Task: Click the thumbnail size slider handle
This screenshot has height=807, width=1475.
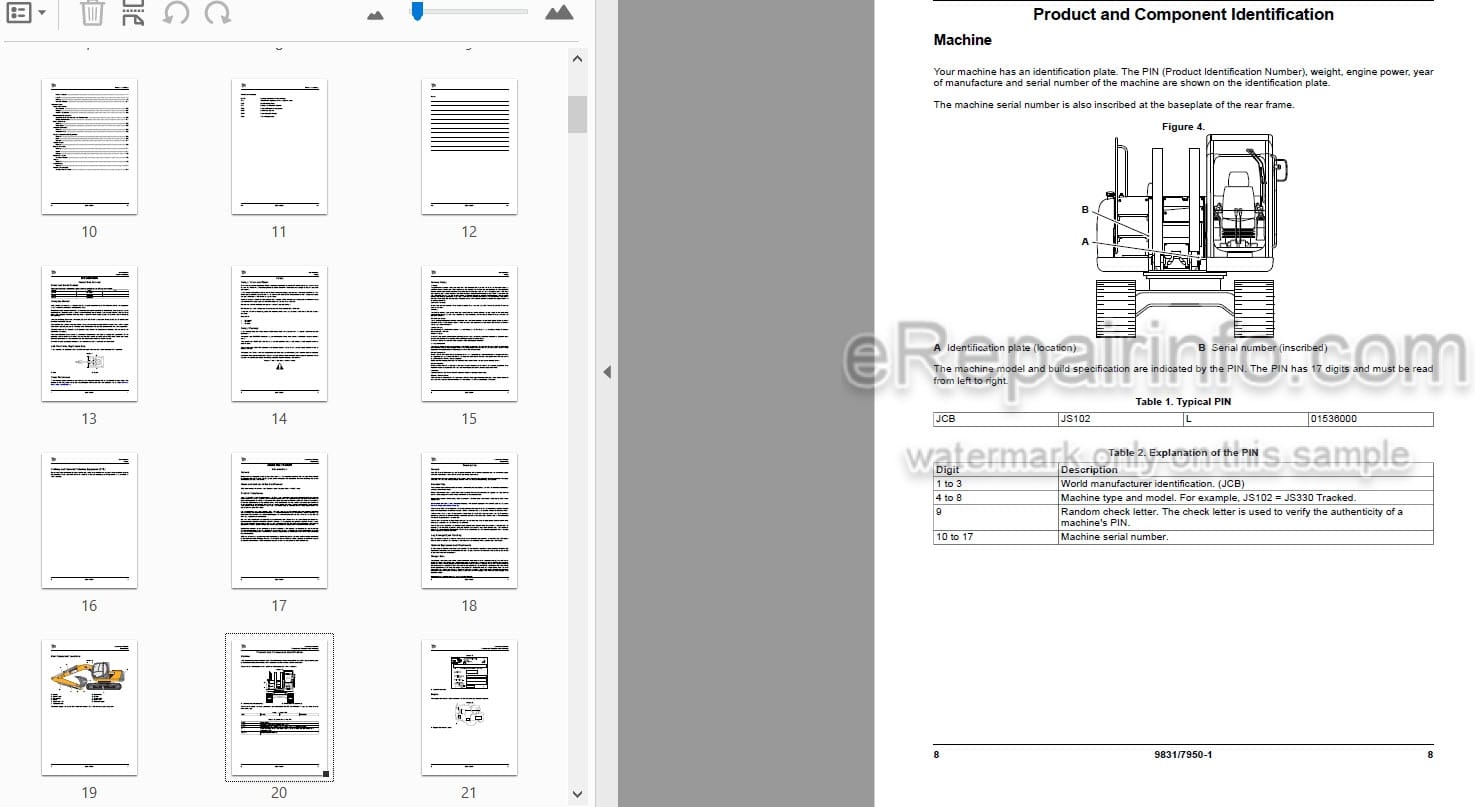Action: [417, 11]
